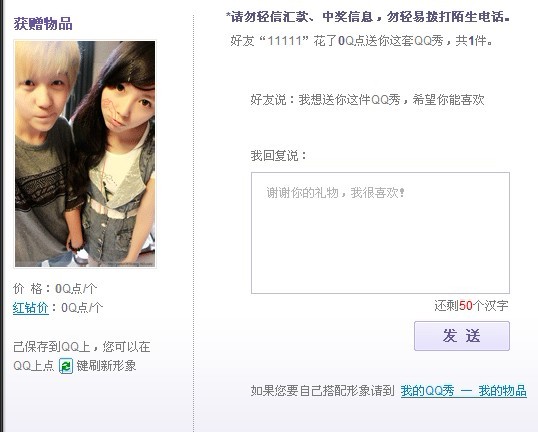The height and width of the screenshot is (432, 538).
Task: Click the gifted QQ show photo thumbnail
Action: (x=85, y=154)
